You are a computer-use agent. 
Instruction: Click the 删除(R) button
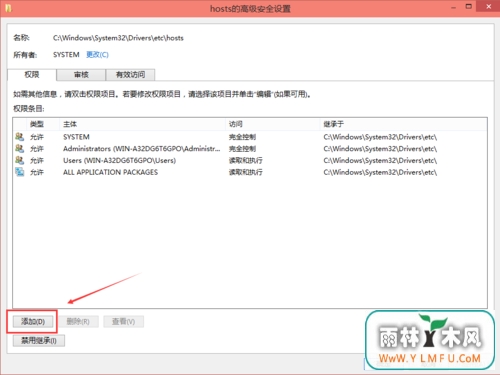(78, 322)
